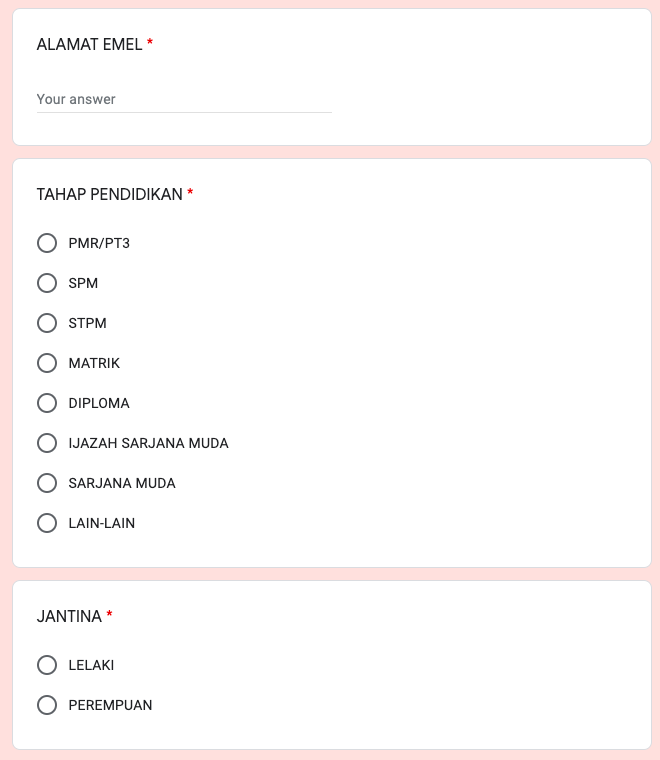The width and height of the screenshot is (660, 760).
Task: Click the ALAMAT EMEL question title
Action: [90, 44]
